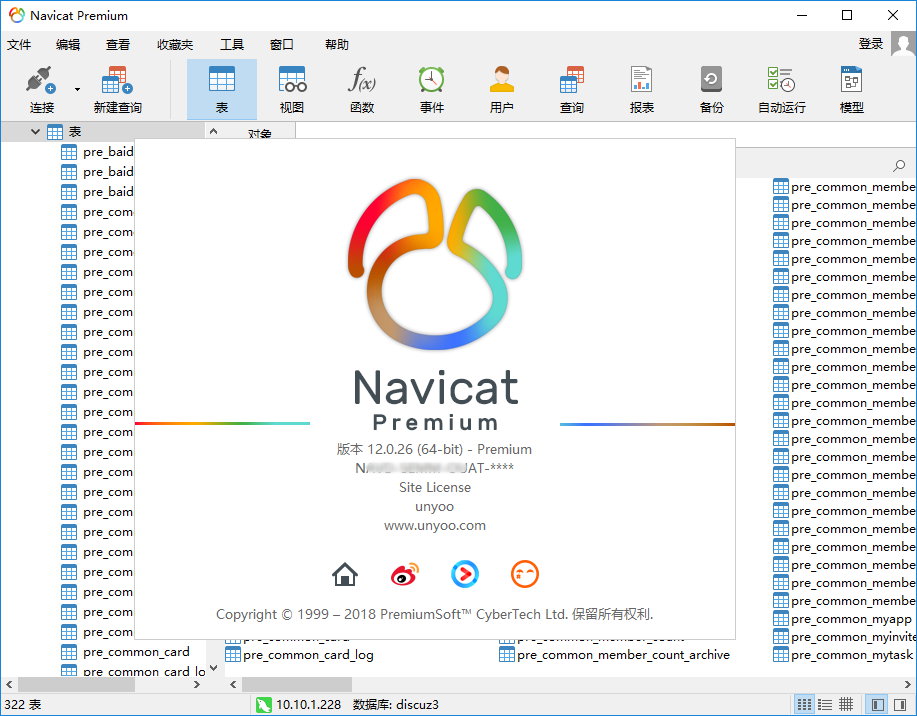Image resolution: width=917 pixels, height=716 pixels.
Task: Open the 帮助 menu
Action: tap(337, 44)
